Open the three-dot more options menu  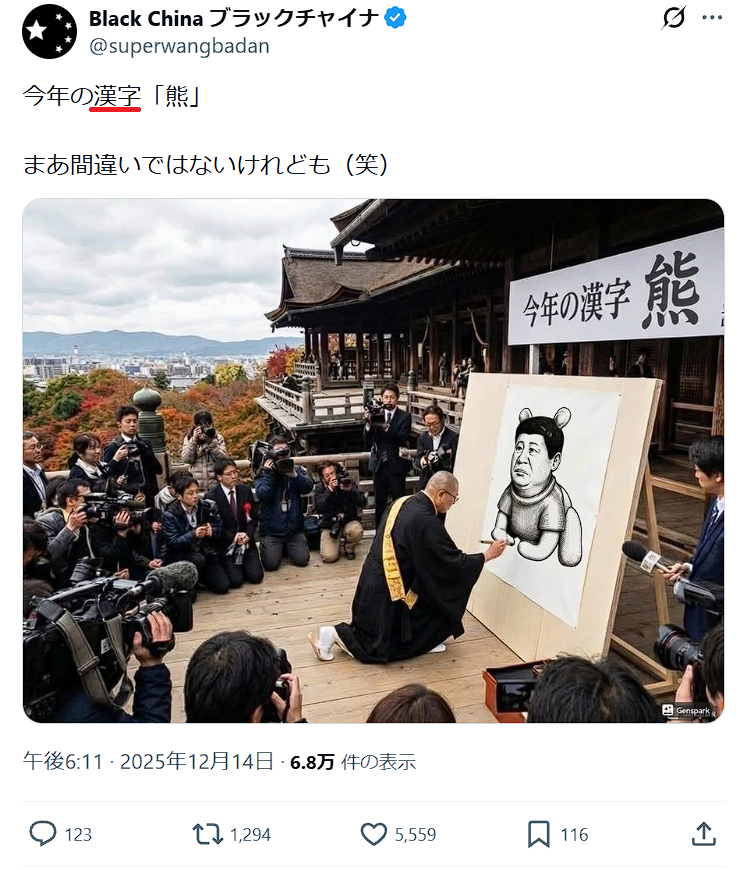pos(712,18)
